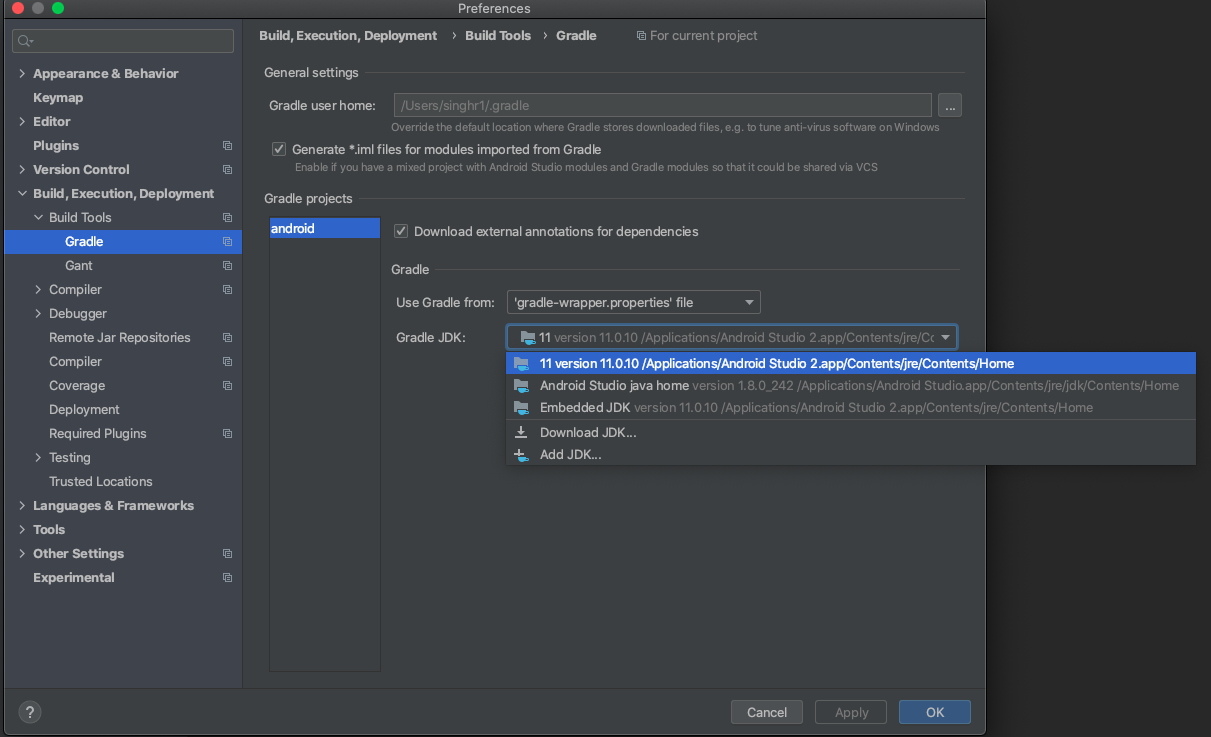Collapse the Gradle JDK dropdown
Viewport: 1211px width, 737px height.
[945, 338]
